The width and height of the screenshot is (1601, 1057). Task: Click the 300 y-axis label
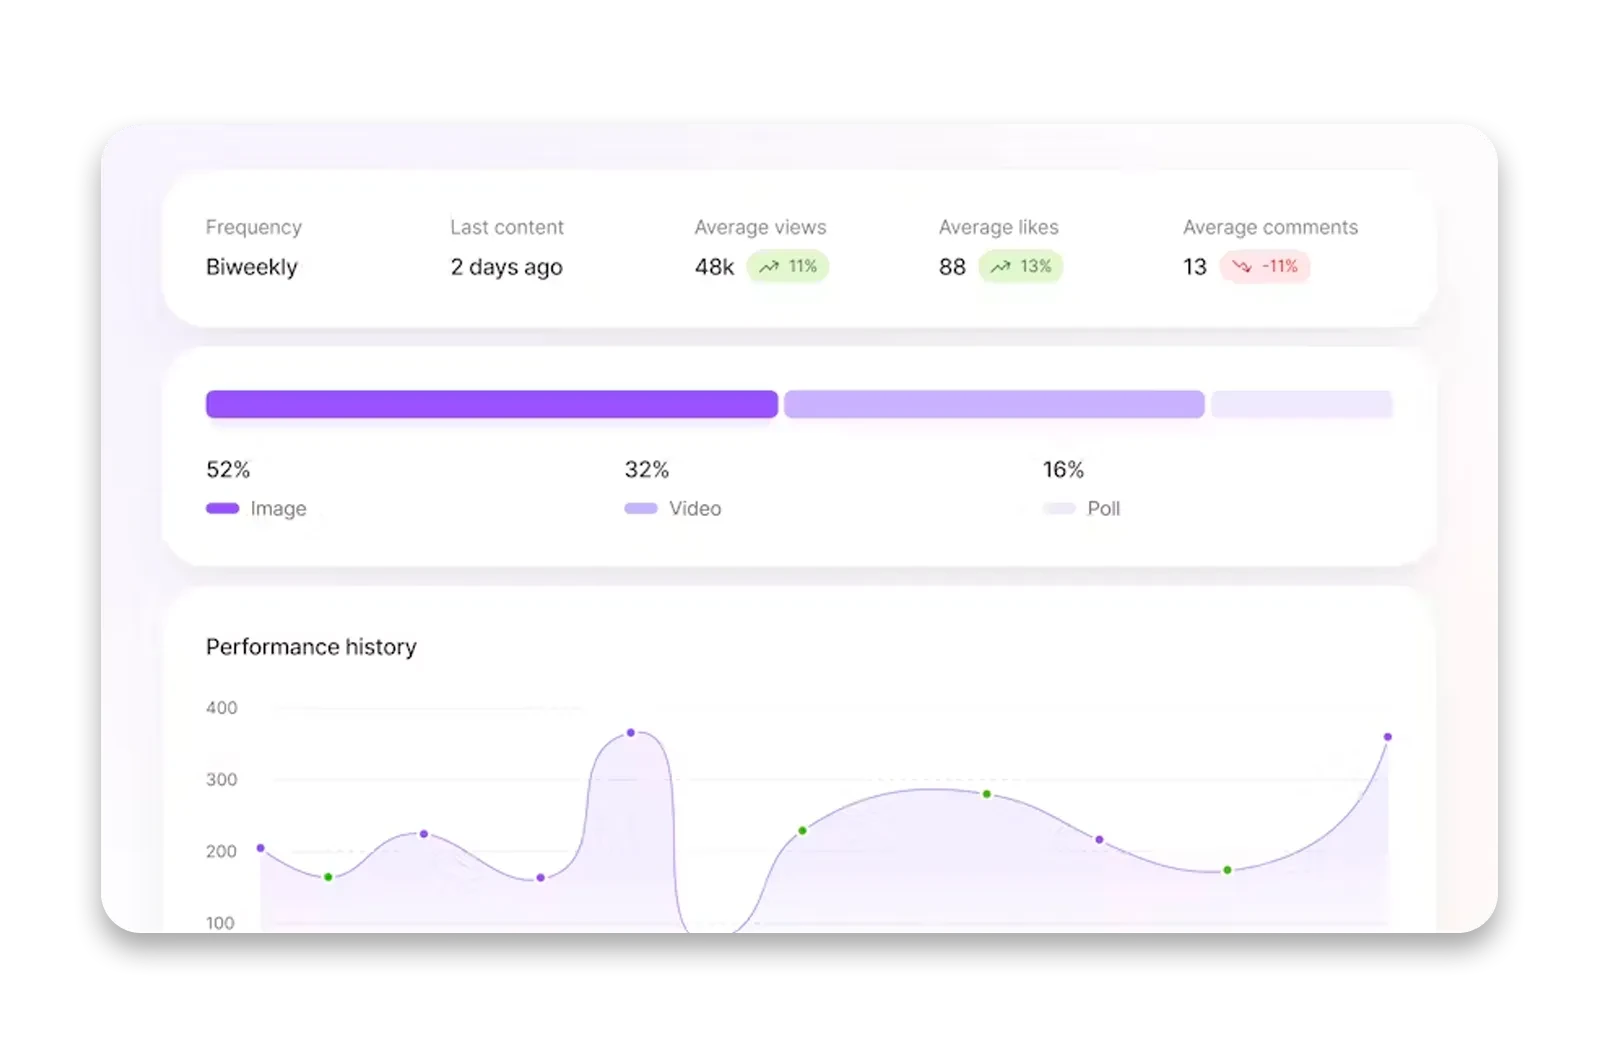coord(222,780)
